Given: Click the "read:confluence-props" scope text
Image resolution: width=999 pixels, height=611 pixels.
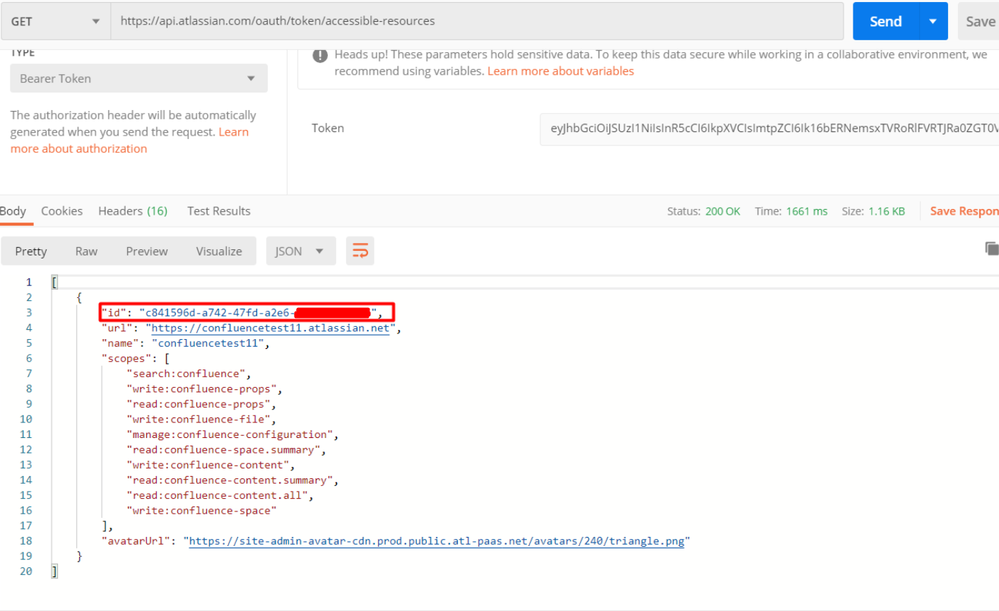Looking at the screenshot, I should [198, 405].
